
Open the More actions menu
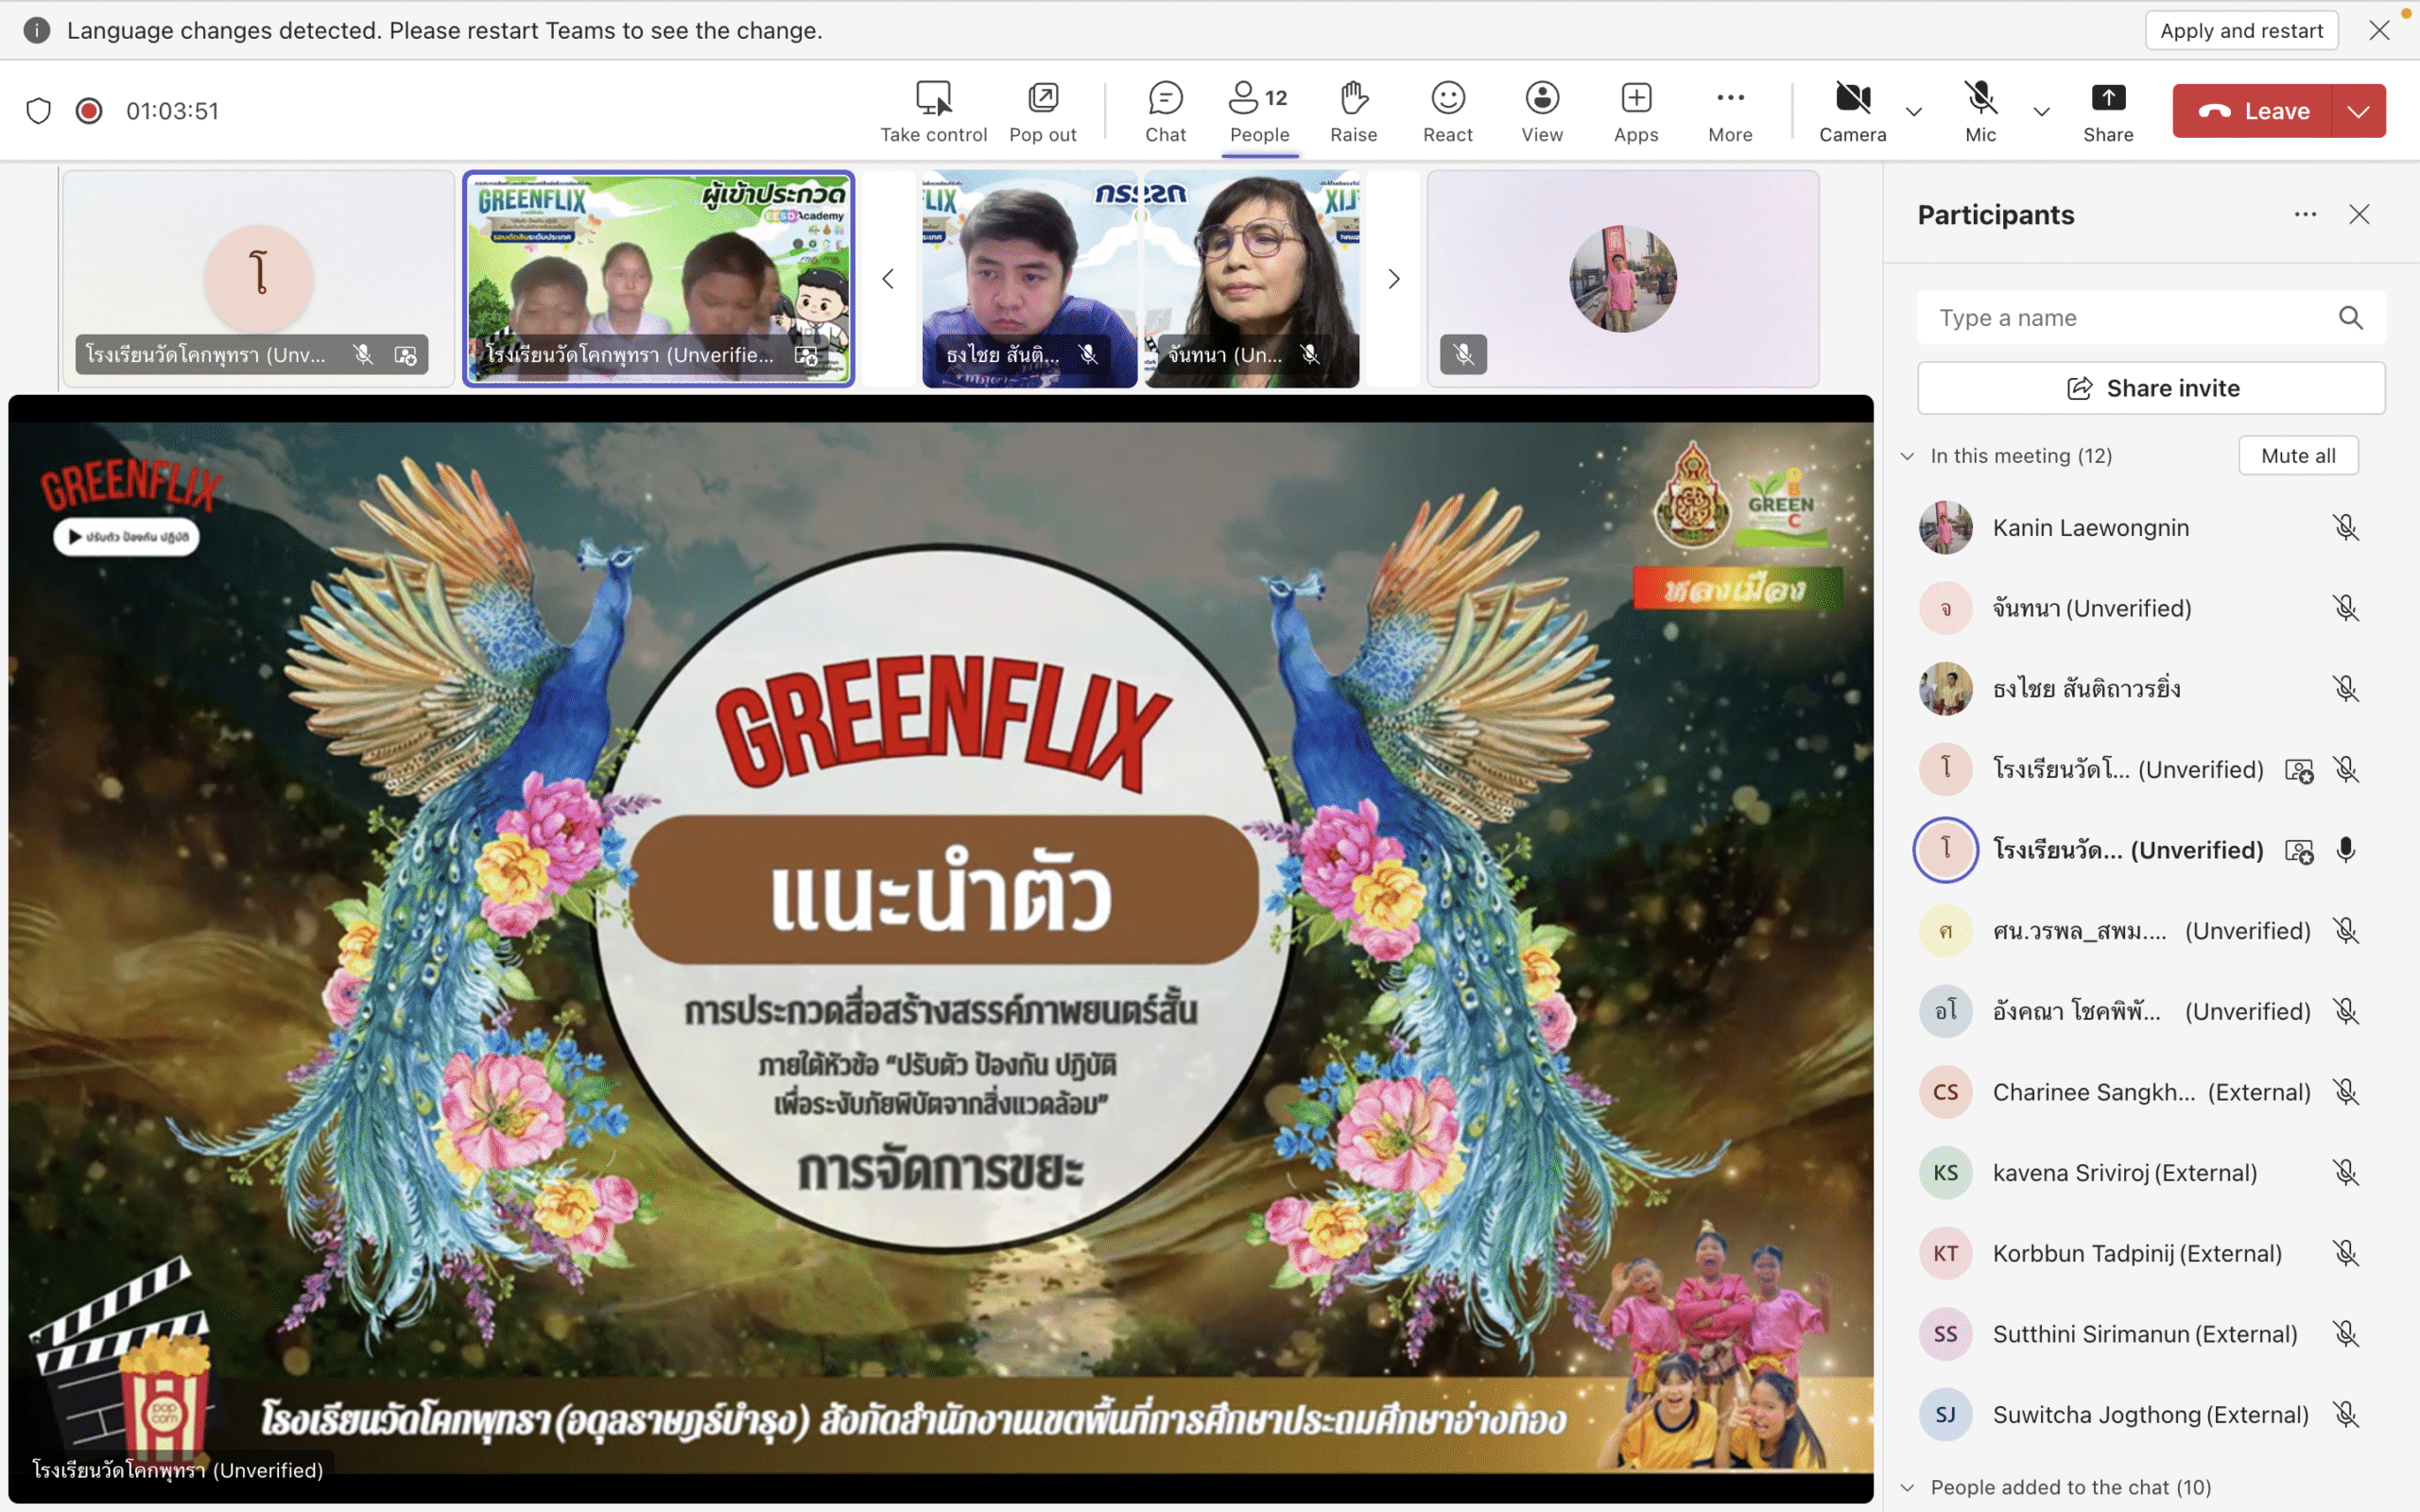1729,111
